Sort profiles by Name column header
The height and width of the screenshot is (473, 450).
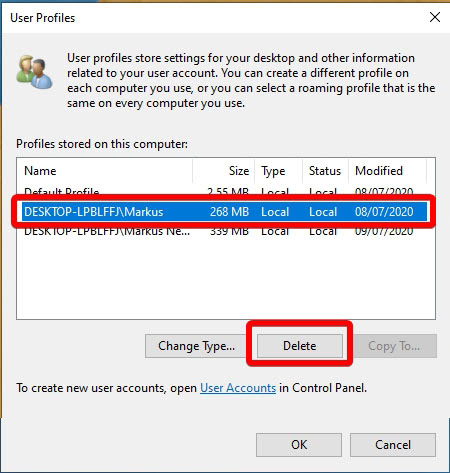[x=104, y=171]
